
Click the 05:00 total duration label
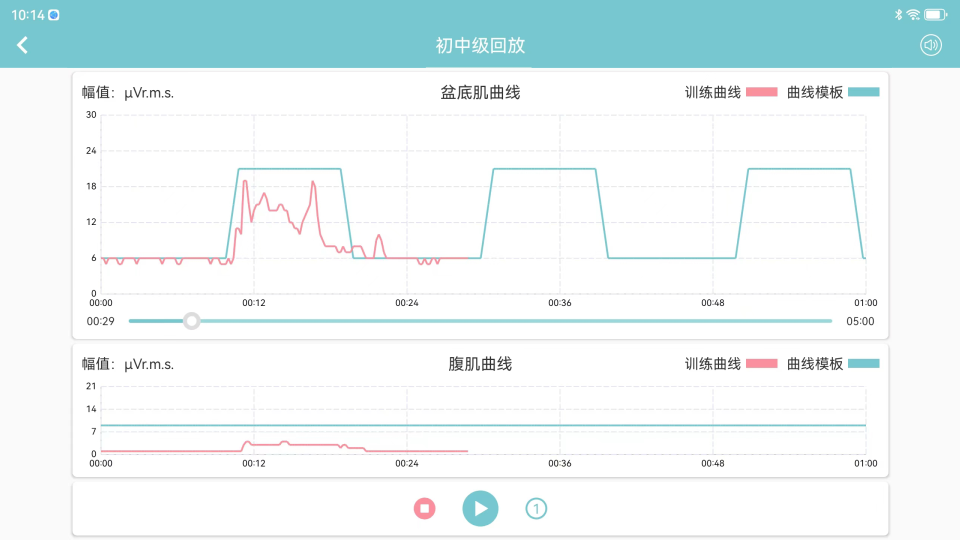[860, 322]
